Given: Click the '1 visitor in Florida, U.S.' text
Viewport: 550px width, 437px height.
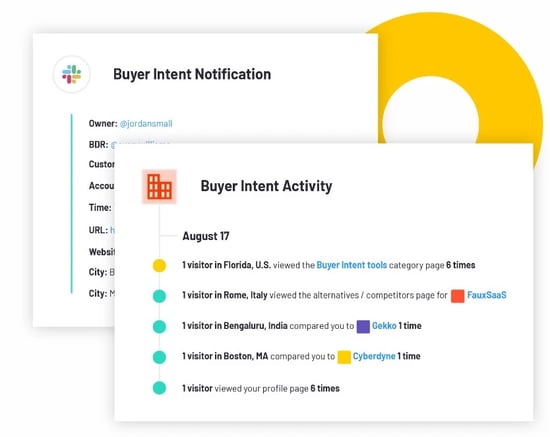Looking at the screenshot, I should coord(227,265).
